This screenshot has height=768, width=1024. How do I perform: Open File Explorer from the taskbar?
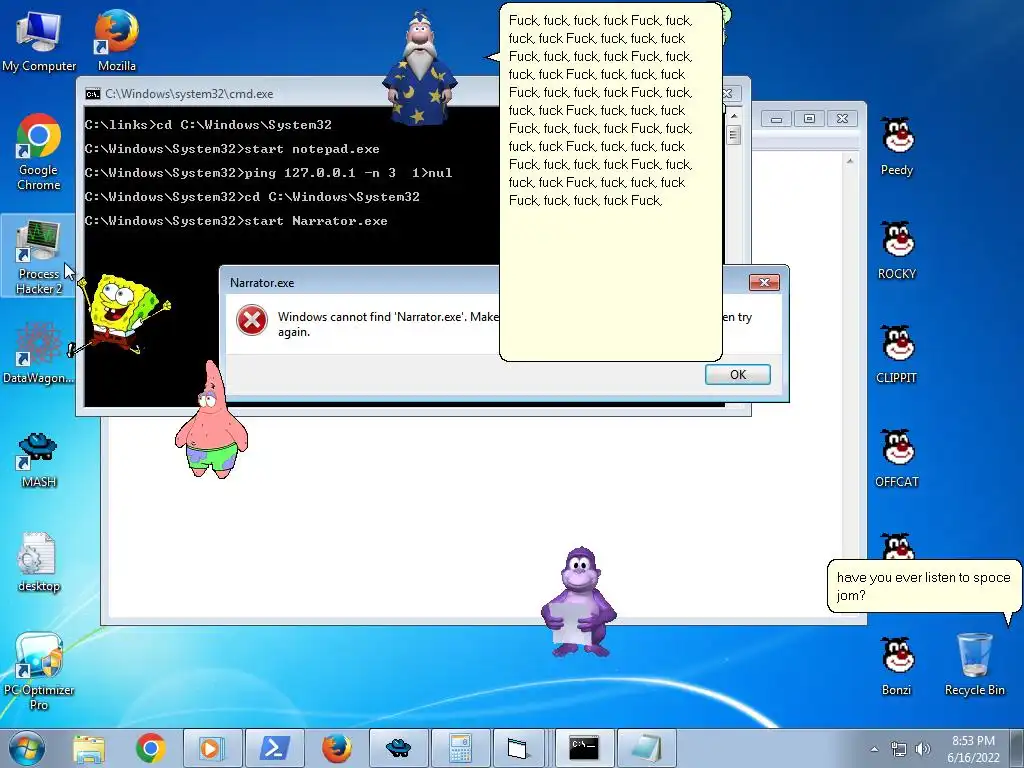pyautogui.click(x=89, y=748)
